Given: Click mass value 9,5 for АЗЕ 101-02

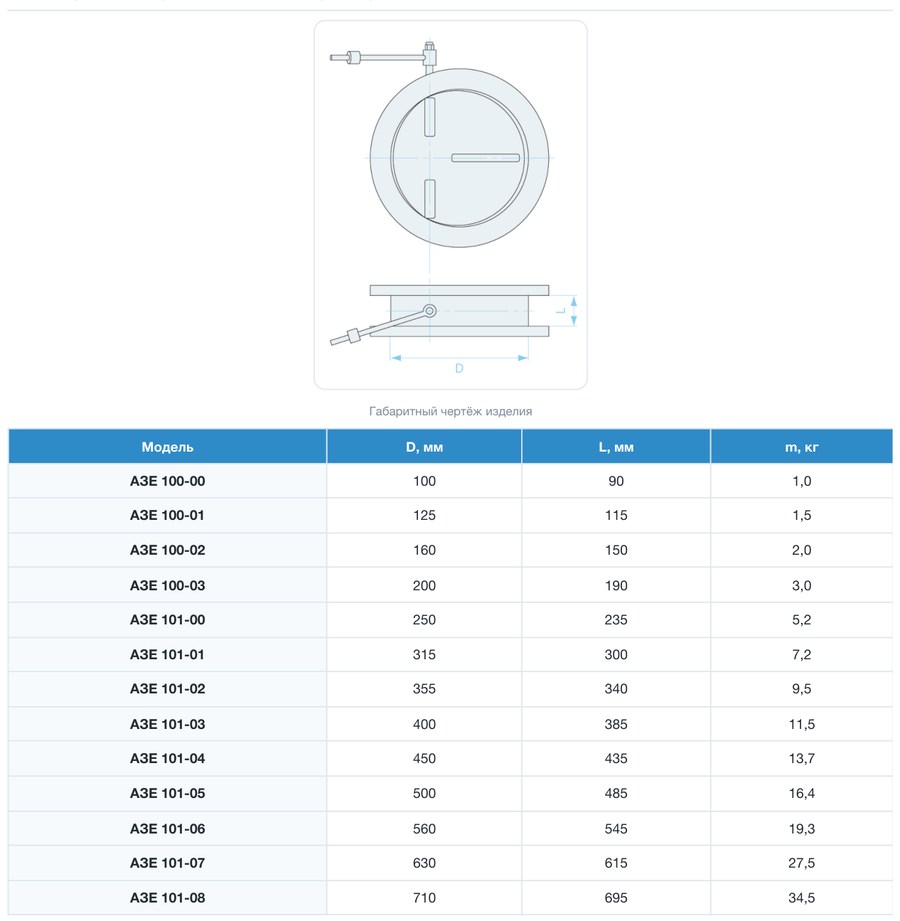Looking at the screenshot, I should point(801,688).
